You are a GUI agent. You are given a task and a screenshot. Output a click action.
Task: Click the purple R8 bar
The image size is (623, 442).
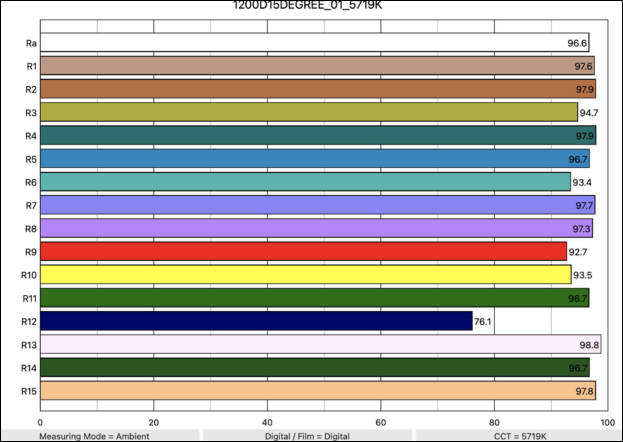coord(300,228)
